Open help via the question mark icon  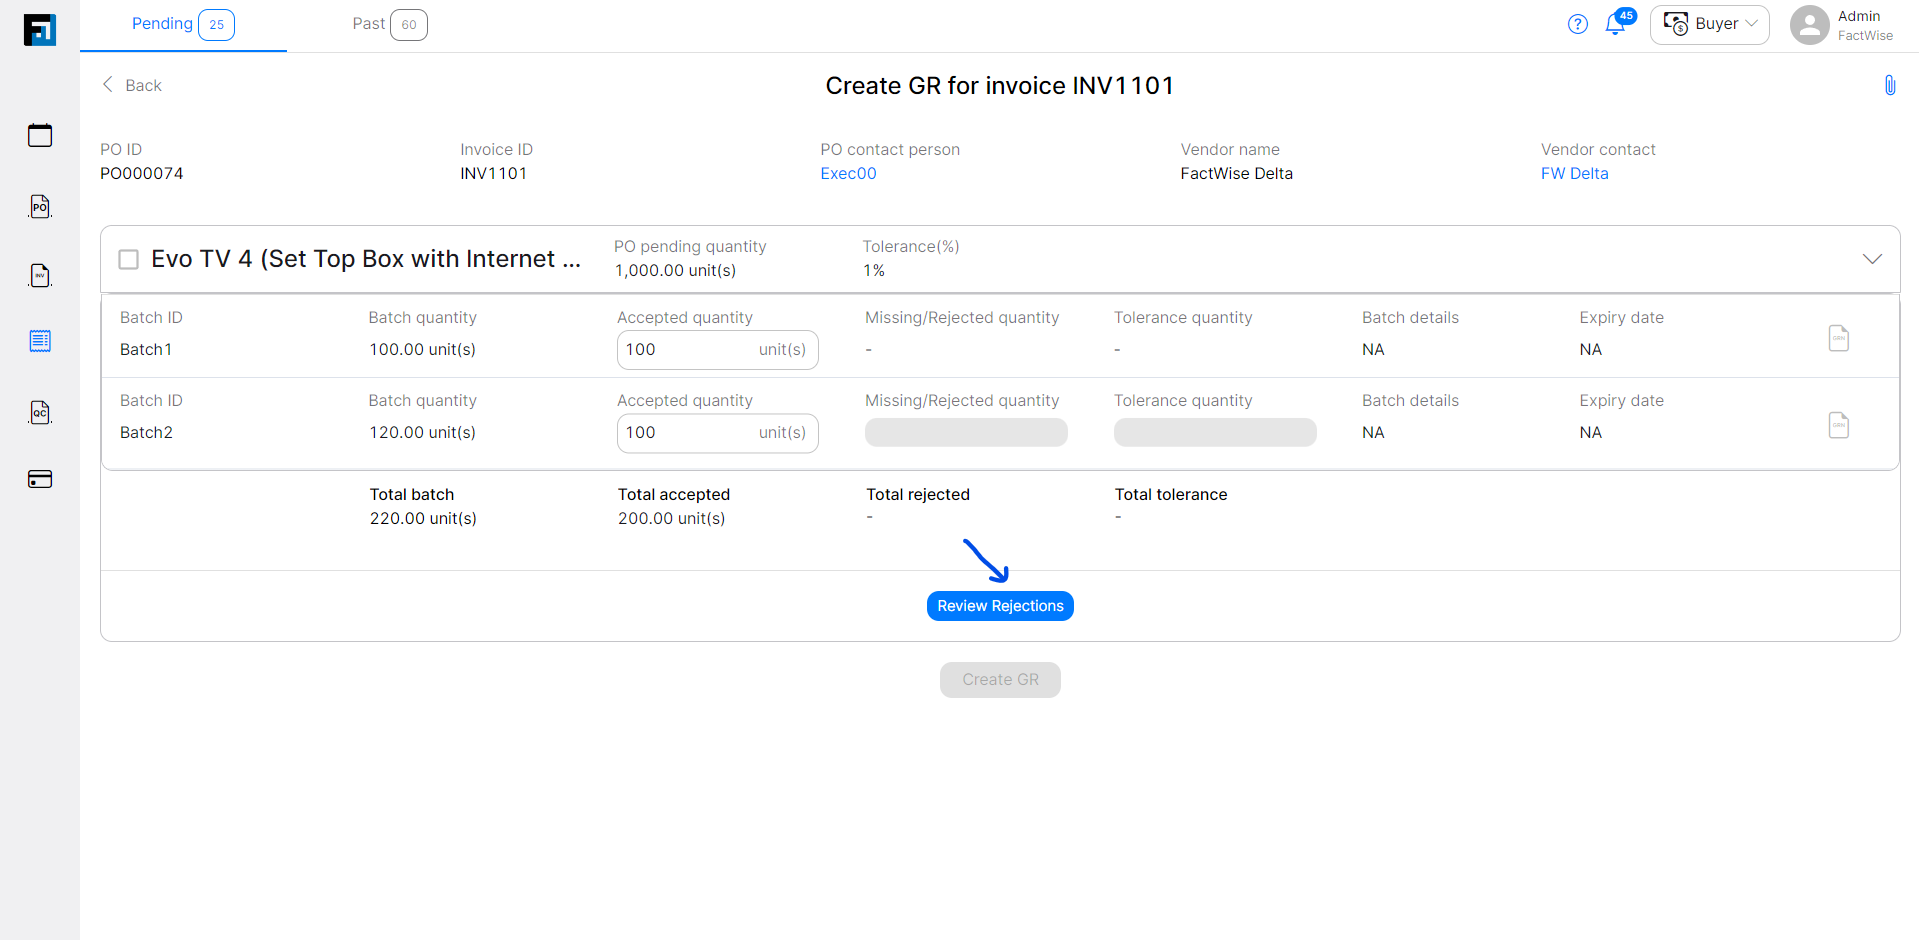[x=1577, y=23]
